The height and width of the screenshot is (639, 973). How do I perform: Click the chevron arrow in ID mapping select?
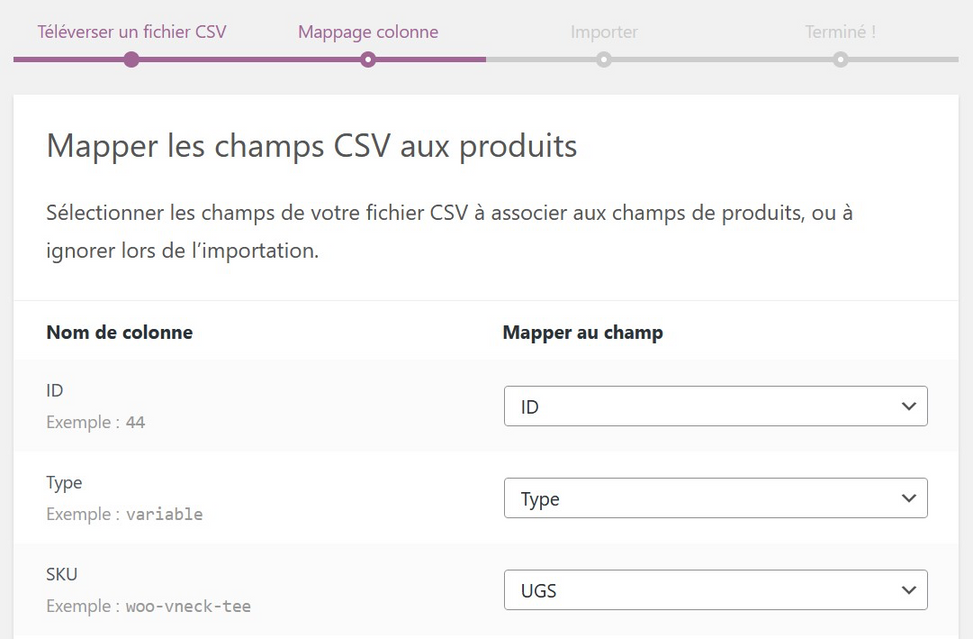(x=908, y=407)
